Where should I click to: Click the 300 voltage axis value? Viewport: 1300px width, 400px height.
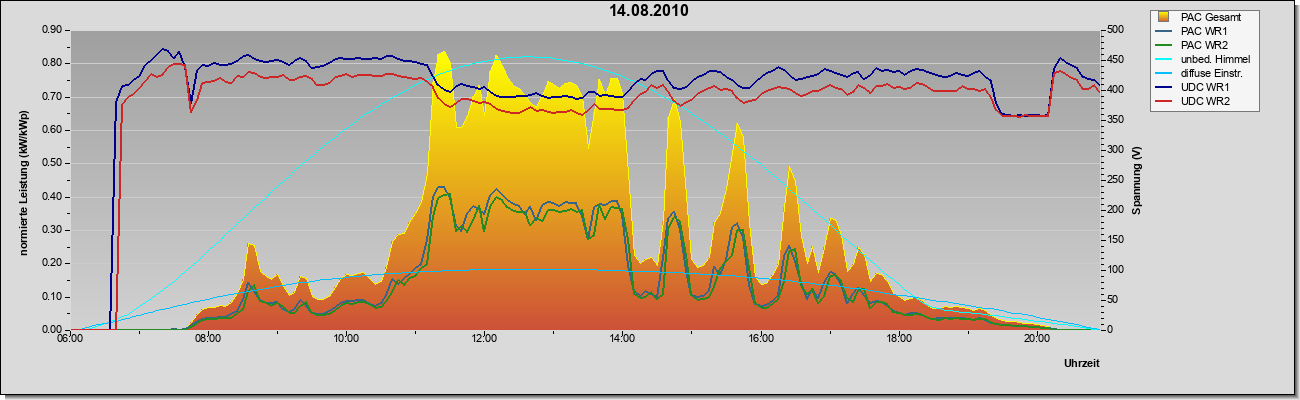1113,150
